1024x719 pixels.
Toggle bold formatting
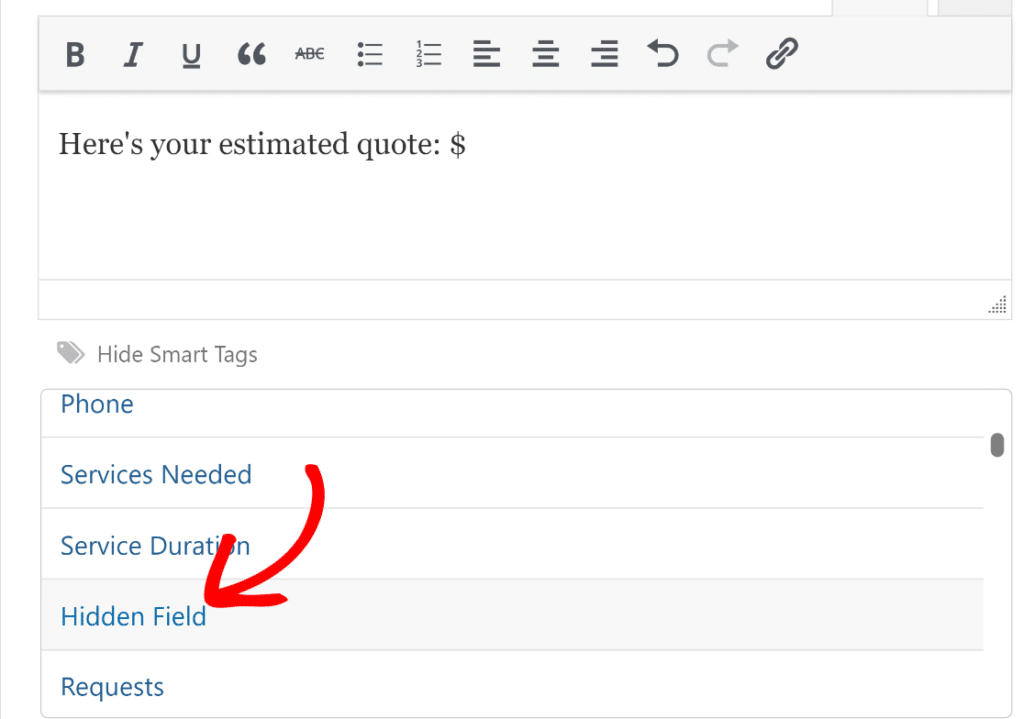click(74, 54)
